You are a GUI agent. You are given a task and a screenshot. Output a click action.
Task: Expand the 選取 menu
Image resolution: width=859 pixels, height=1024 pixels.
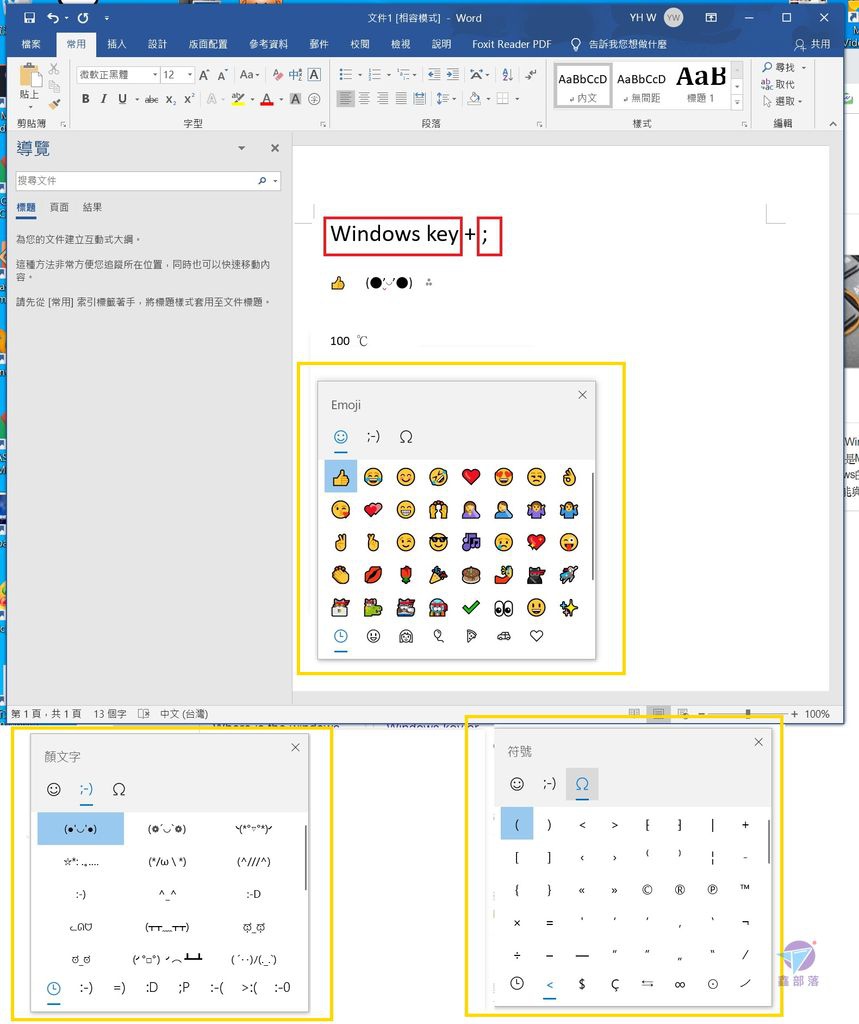pos(782,101)
